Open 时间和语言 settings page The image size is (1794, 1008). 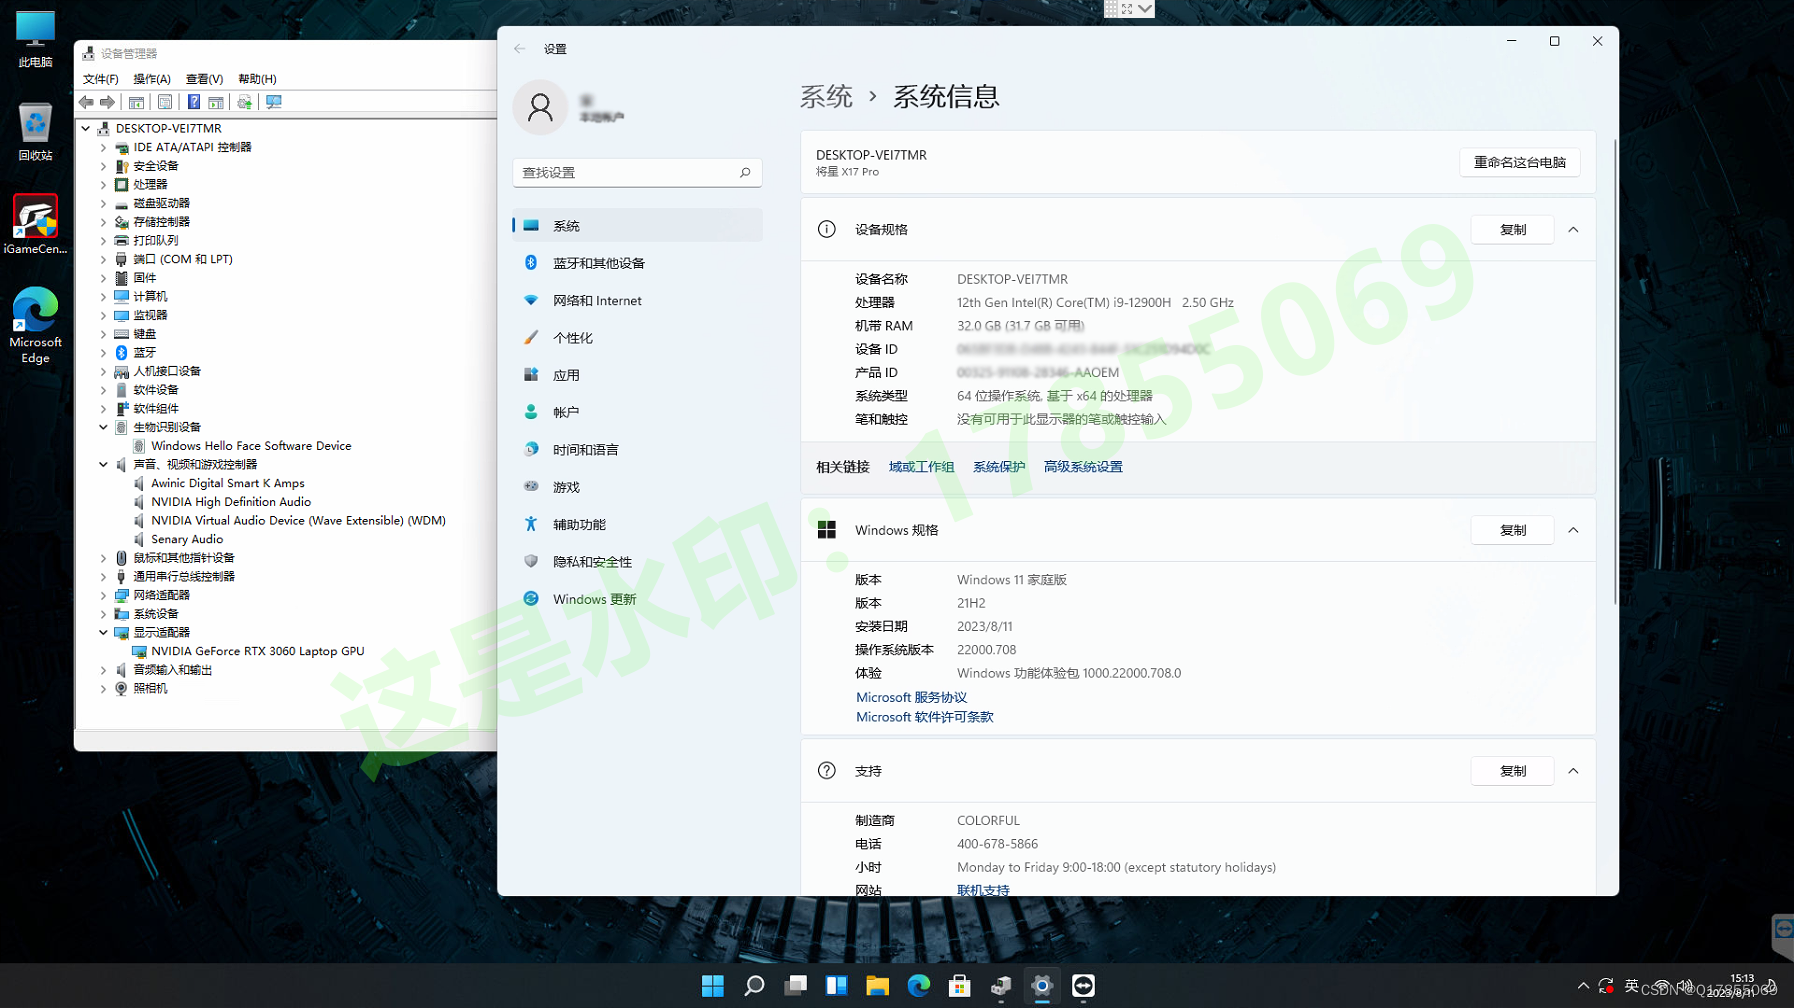[x=637, y=450]
